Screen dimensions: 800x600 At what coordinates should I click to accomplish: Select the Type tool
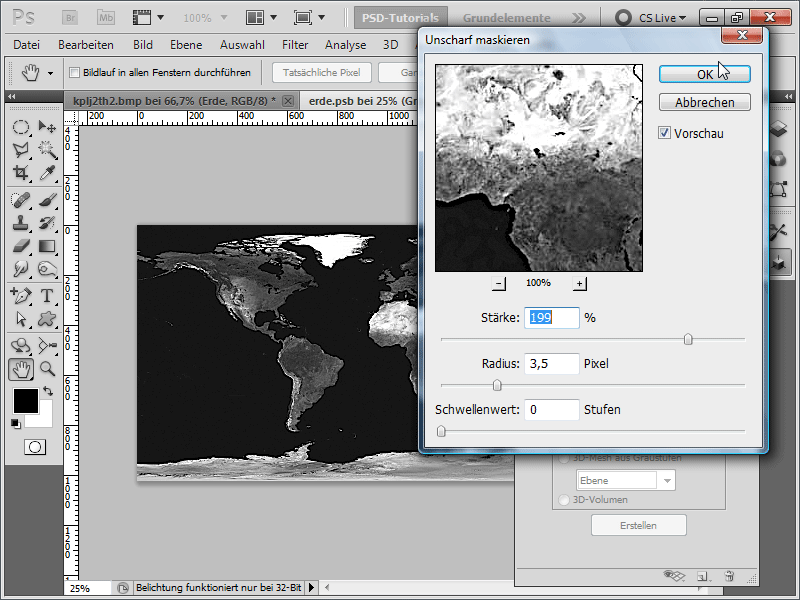click(x=47, y=295)
